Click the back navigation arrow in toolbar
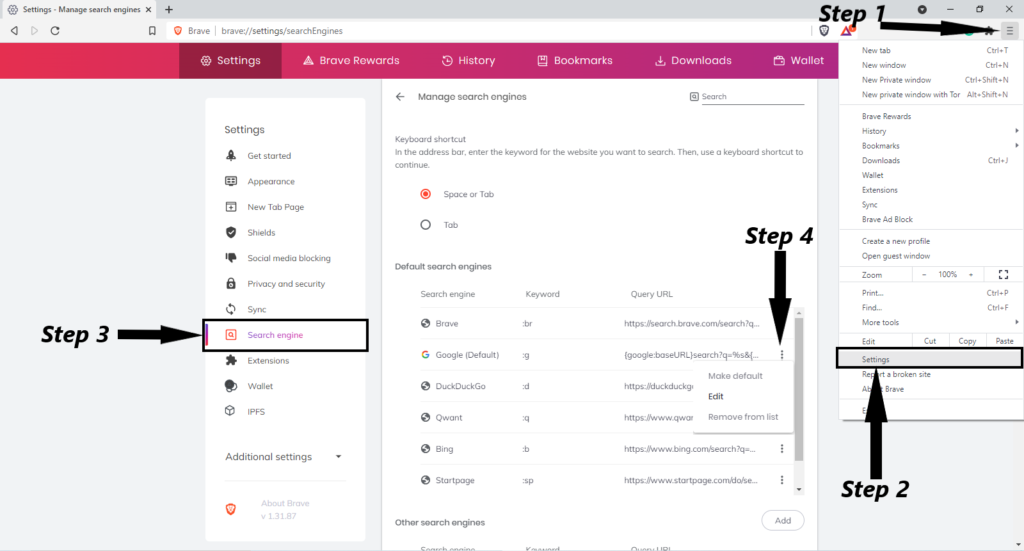This screenshot has height=551, width=1024. (14, 31)
